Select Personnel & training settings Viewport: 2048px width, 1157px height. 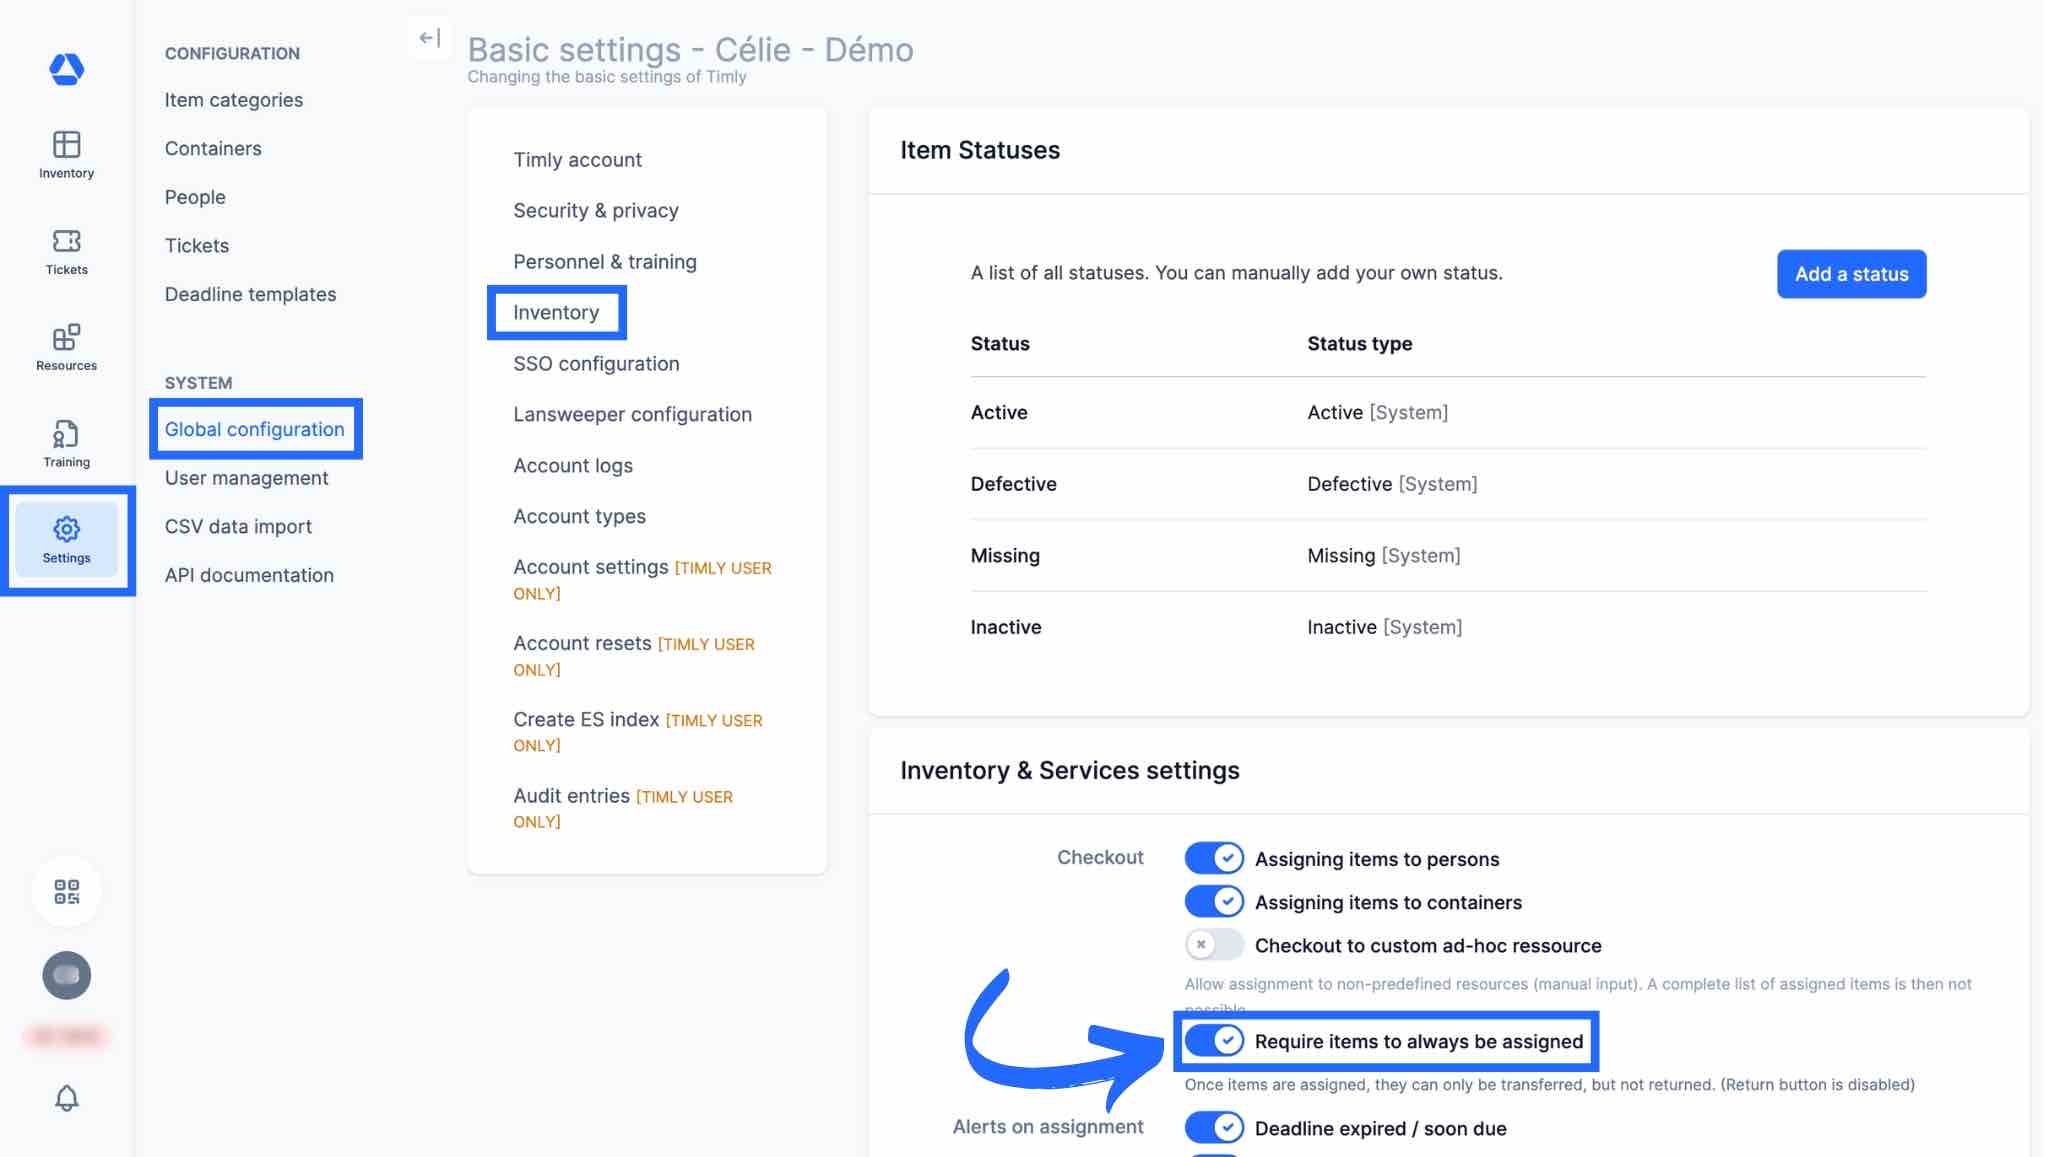coord(605,261)
